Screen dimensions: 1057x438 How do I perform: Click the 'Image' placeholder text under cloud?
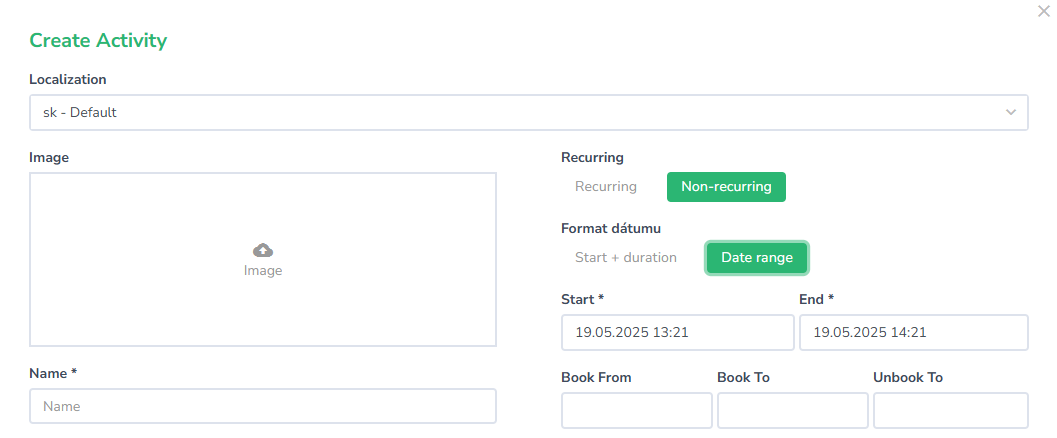click(263, 271)
